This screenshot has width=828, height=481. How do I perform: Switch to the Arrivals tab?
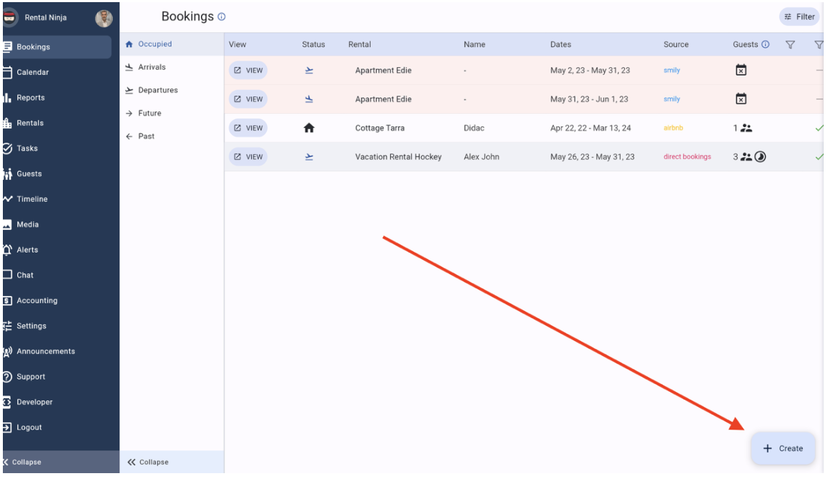151,67
